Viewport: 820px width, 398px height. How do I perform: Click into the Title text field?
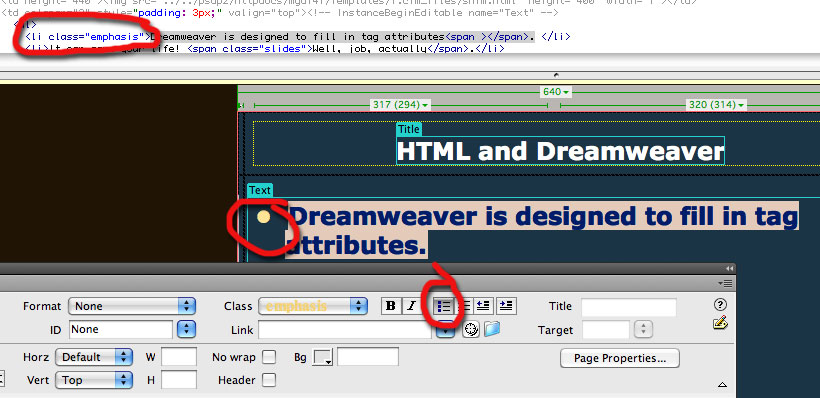click(x=629, y=307)
